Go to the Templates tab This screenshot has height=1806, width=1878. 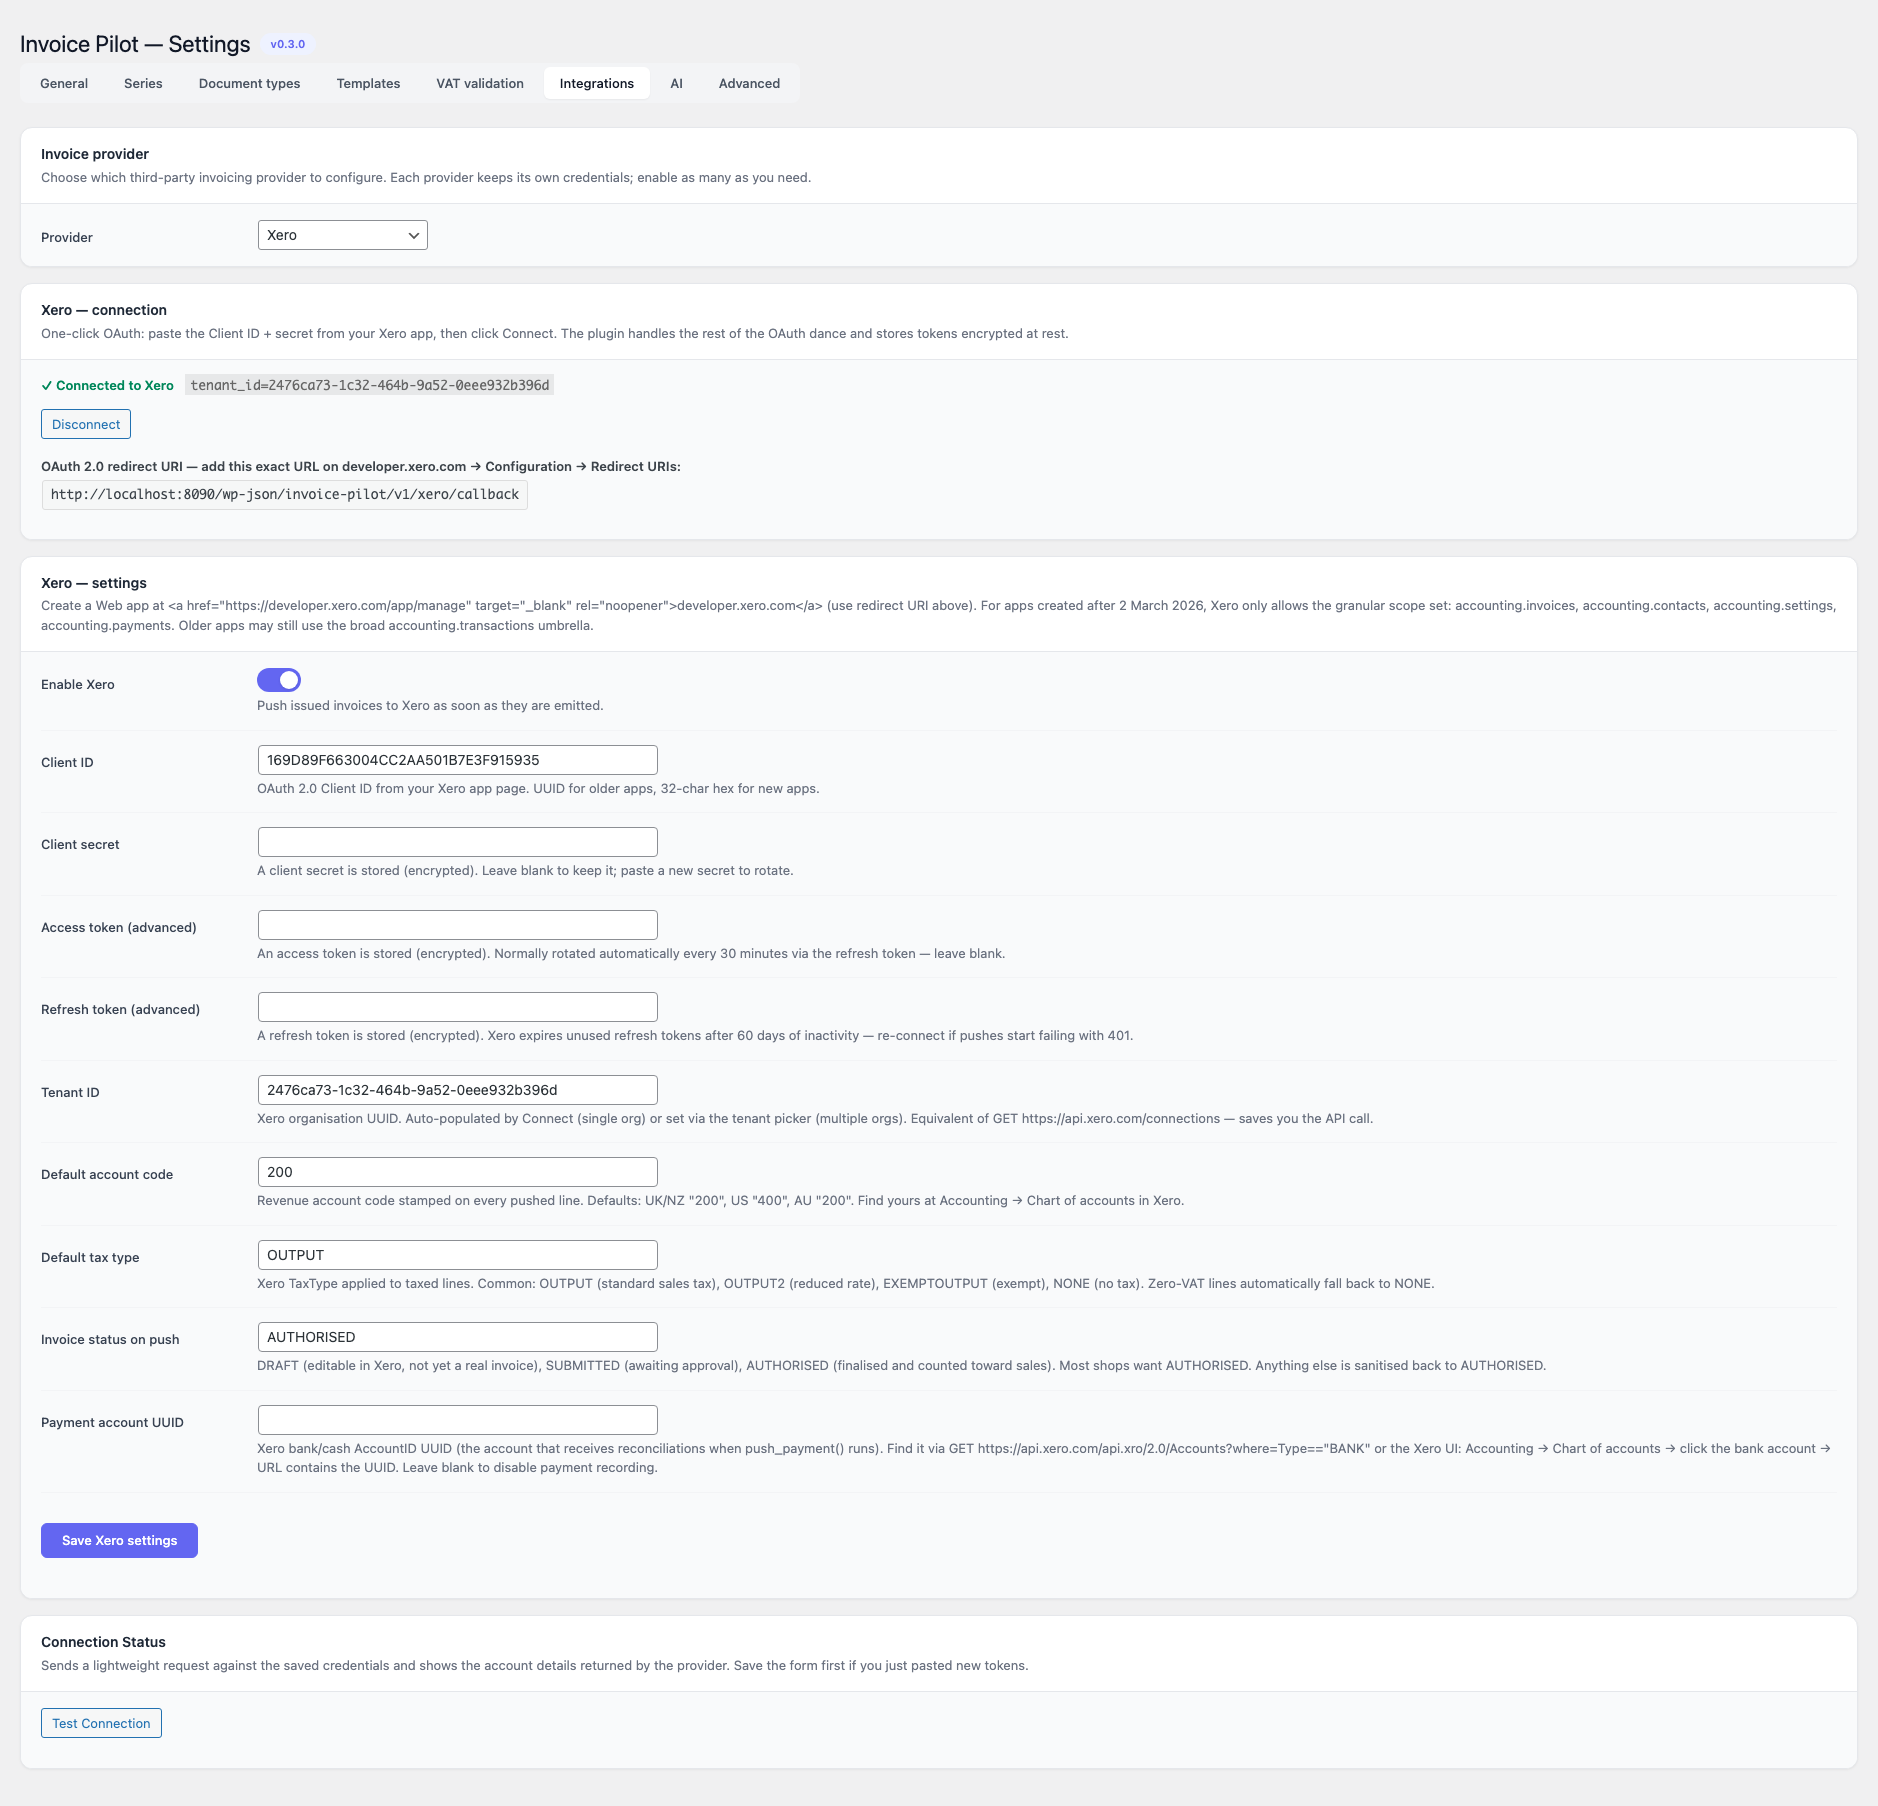(x=368, y=84)
